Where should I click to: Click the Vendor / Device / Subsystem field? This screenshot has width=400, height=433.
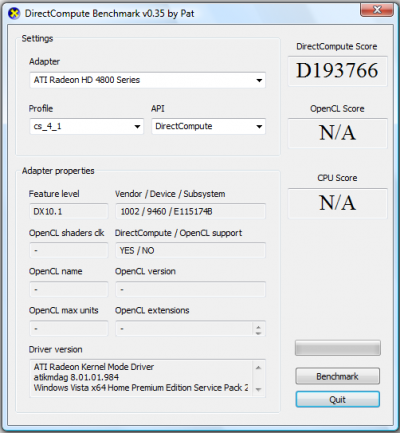pos(190,211)
